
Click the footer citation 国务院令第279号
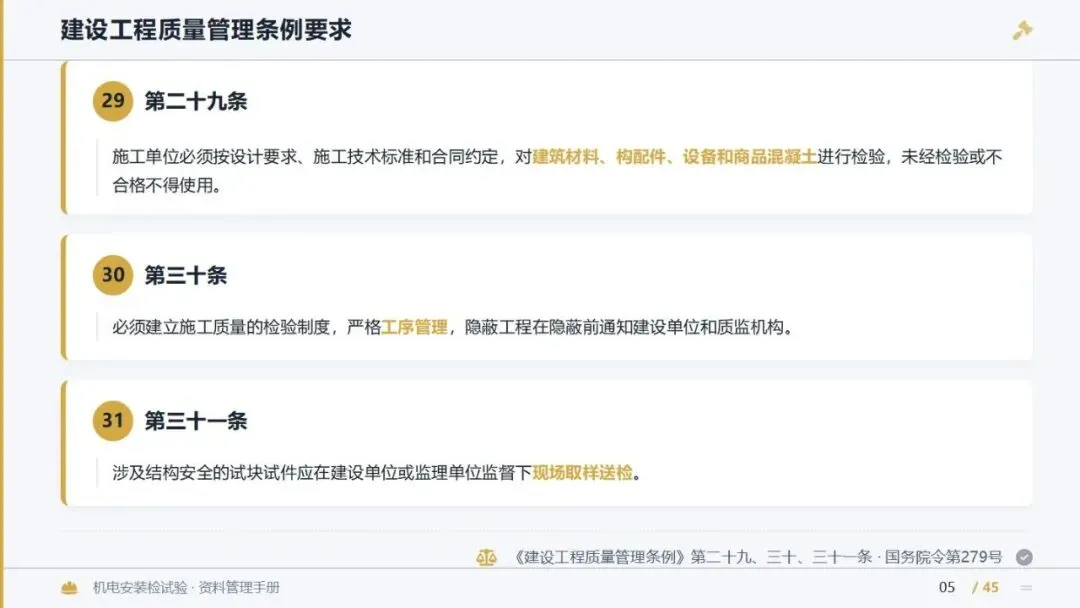pos(944,557)
